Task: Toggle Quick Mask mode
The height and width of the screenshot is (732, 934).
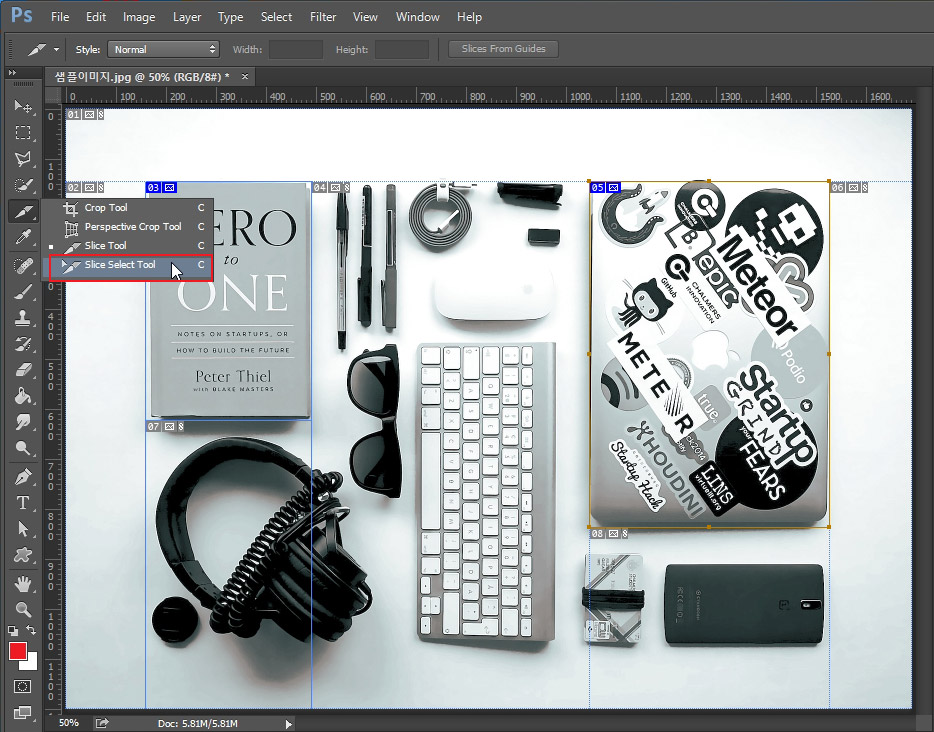Action: [x=23, y=686]
